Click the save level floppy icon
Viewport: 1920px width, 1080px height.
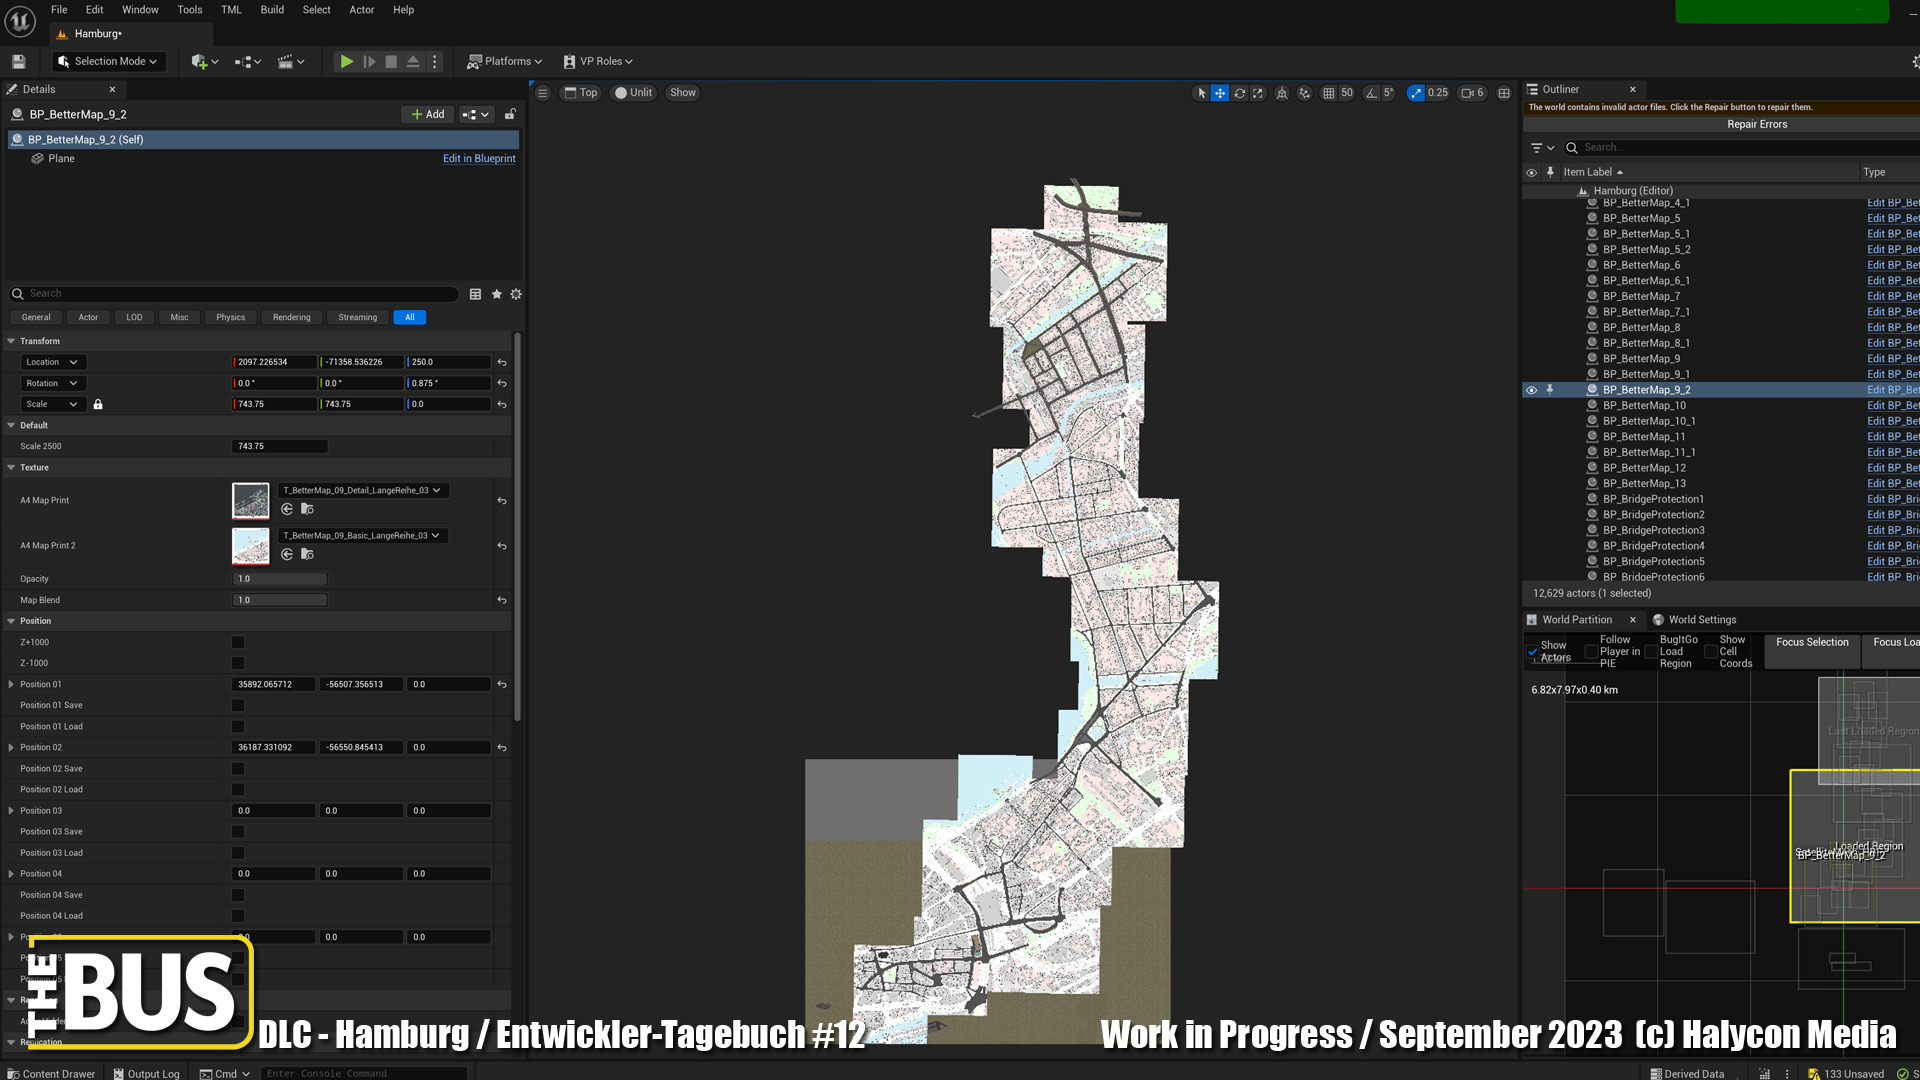[x=18, y=61]
